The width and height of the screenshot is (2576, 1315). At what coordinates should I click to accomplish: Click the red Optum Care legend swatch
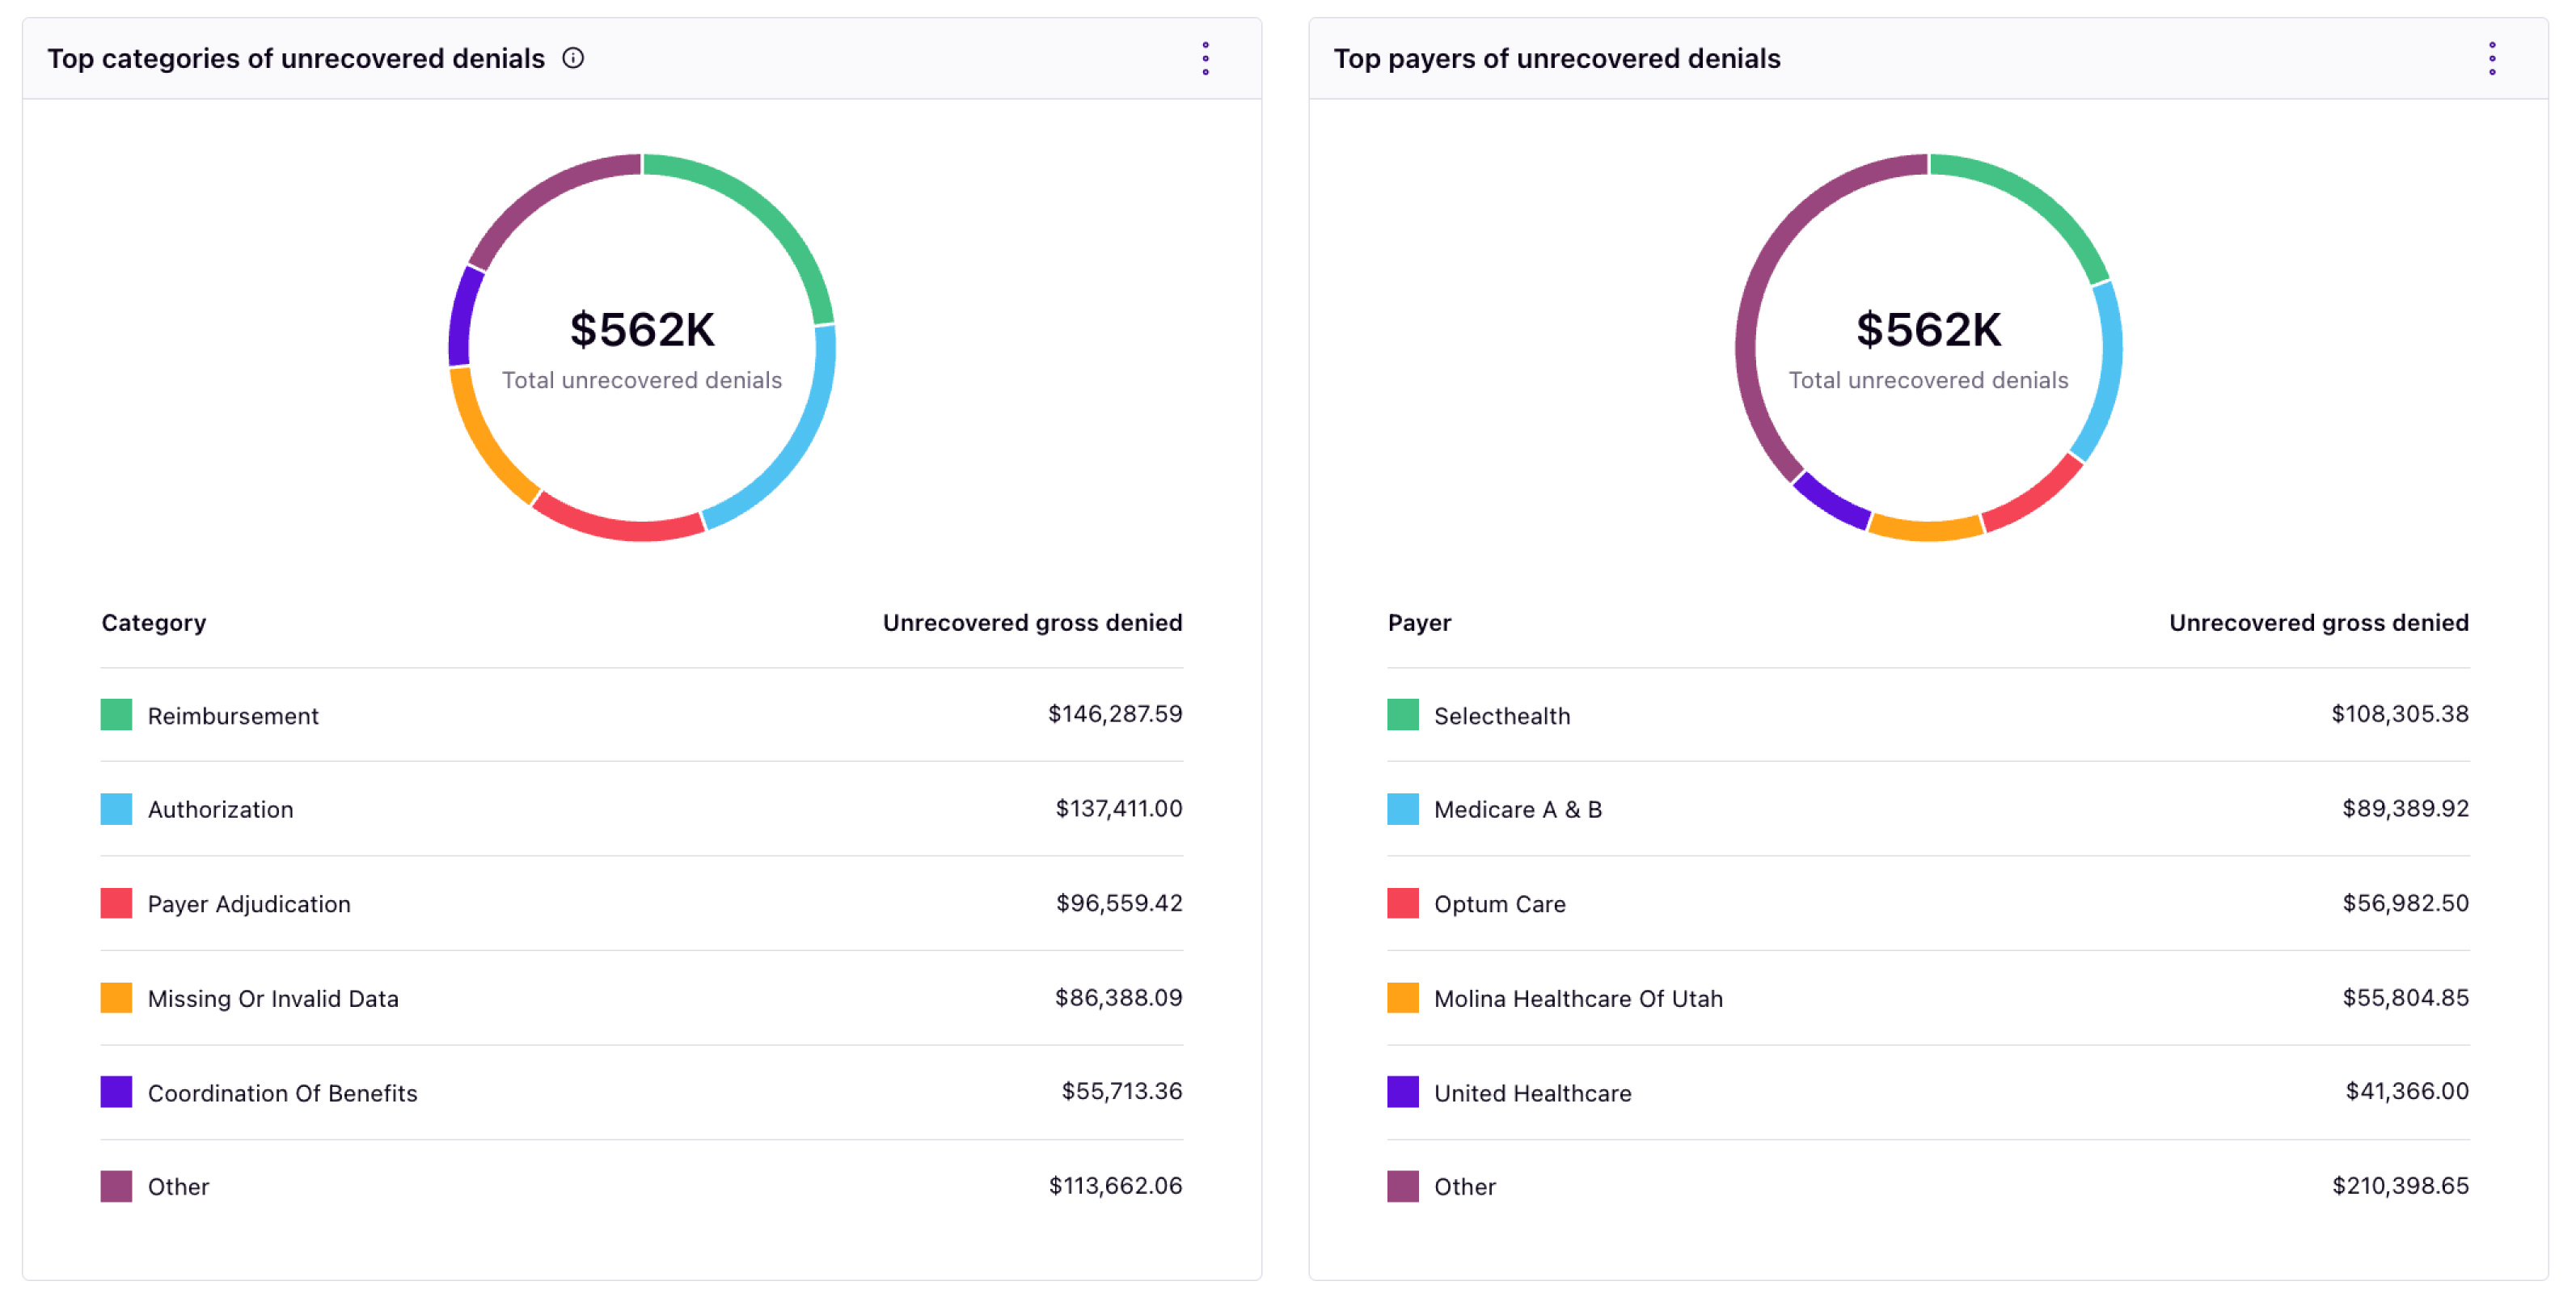coord(1402,903)
